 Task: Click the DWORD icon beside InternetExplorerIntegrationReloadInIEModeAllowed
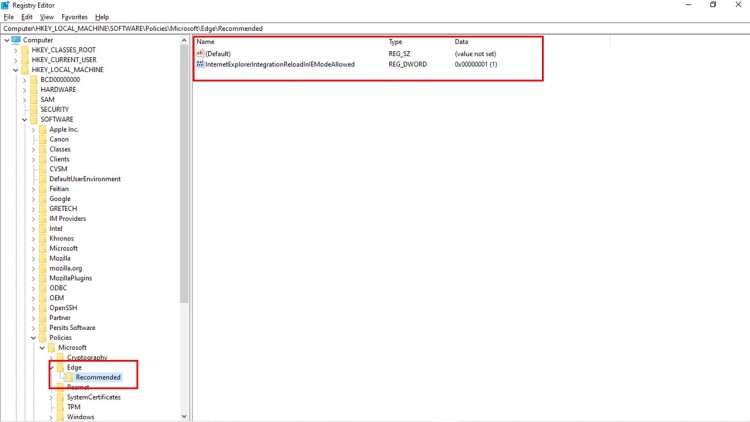[x=200, y=64]
